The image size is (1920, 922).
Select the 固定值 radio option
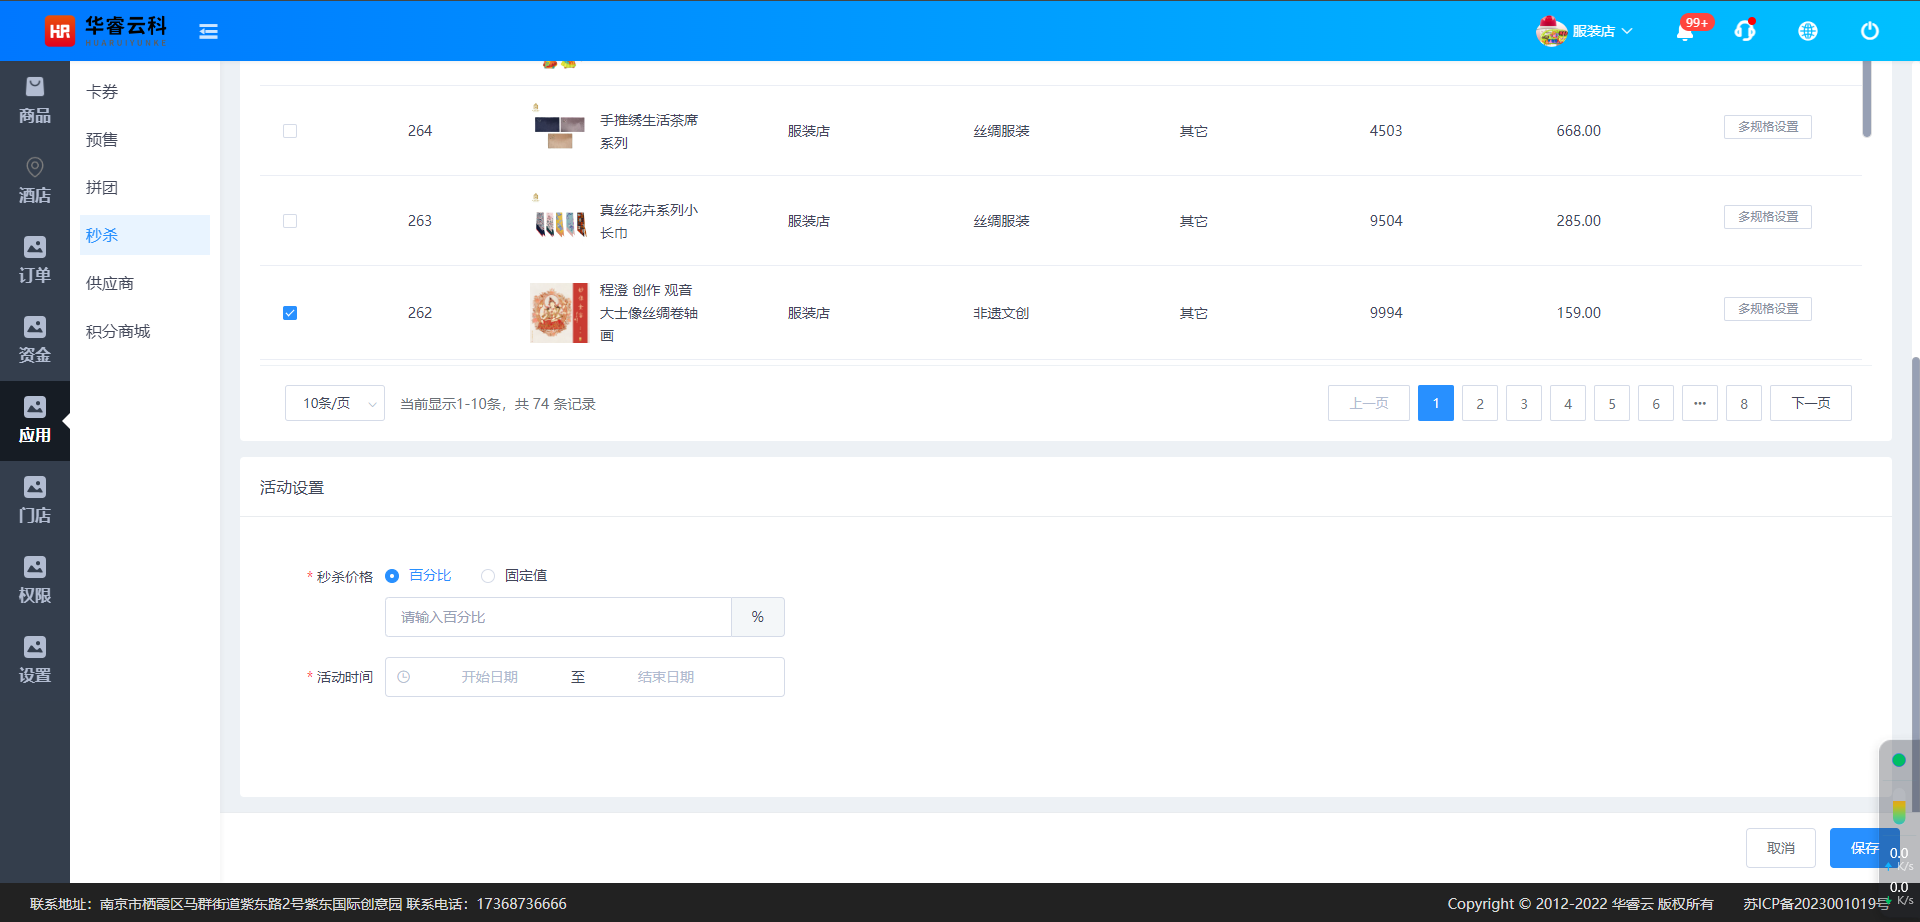pyautogui.click(x=488, y=576)
